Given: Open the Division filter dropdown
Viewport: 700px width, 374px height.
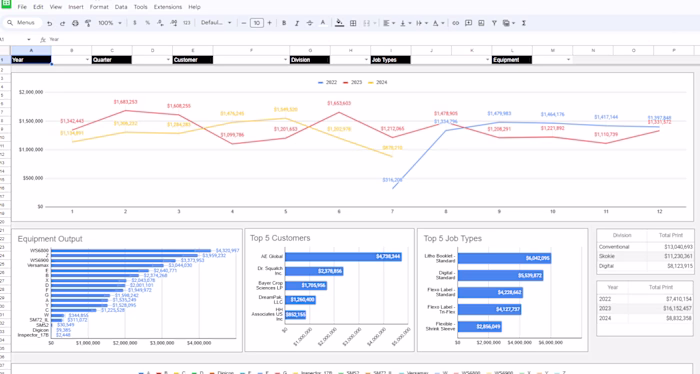Looking at the screenshot, I should coord(366,60).
